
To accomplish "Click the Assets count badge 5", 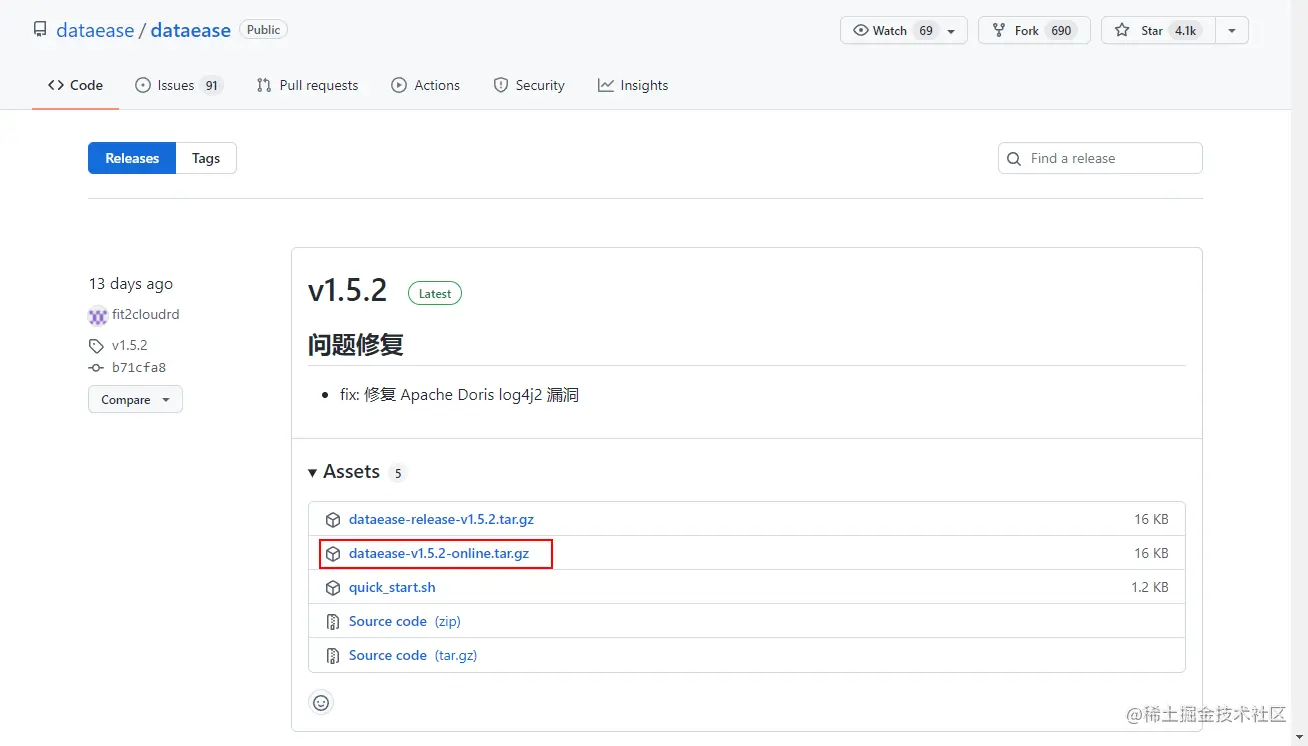I will [397, 473].
